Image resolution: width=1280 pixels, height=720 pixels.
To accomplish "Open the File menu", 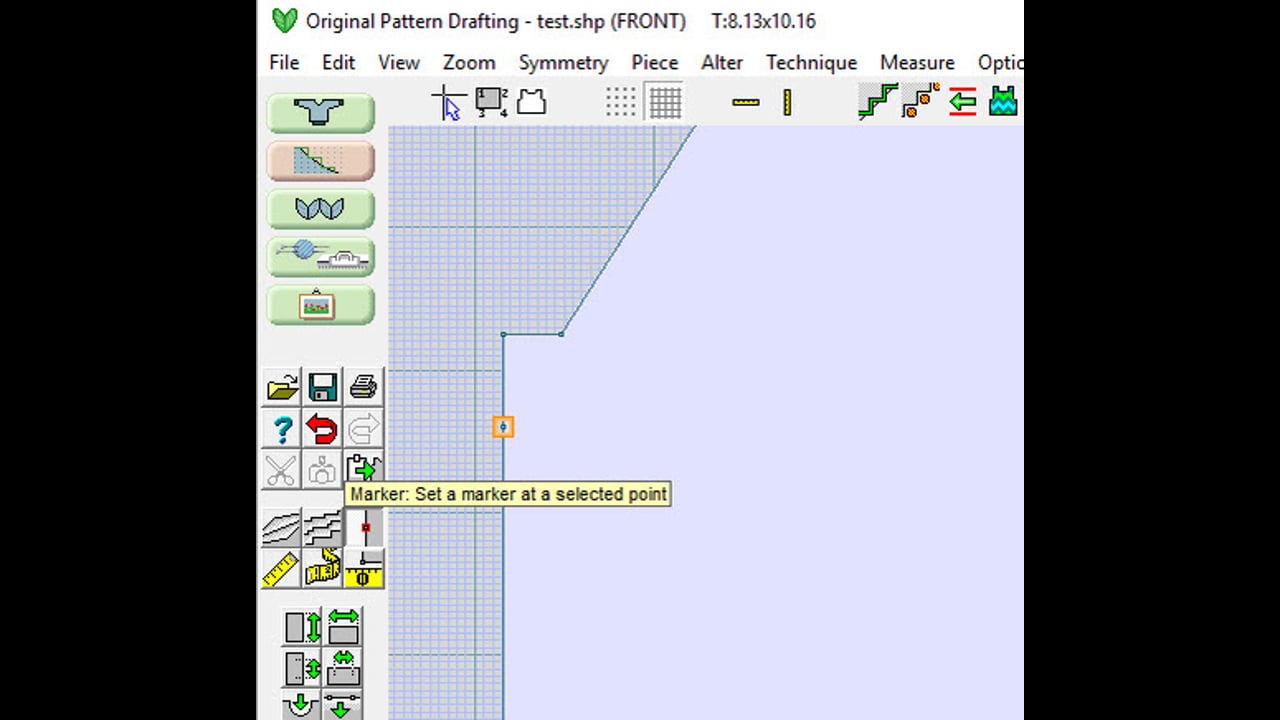I will 284,62.
